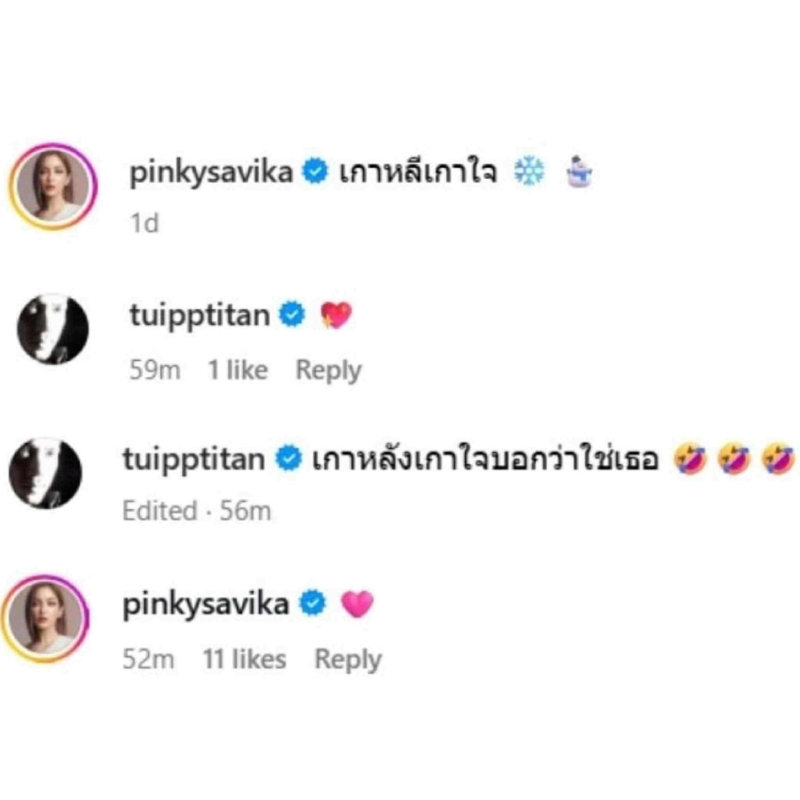The height and width of the screenshot is (800, 800).
Task: Click the 1d timestamp under first comment
Action: 144,223
